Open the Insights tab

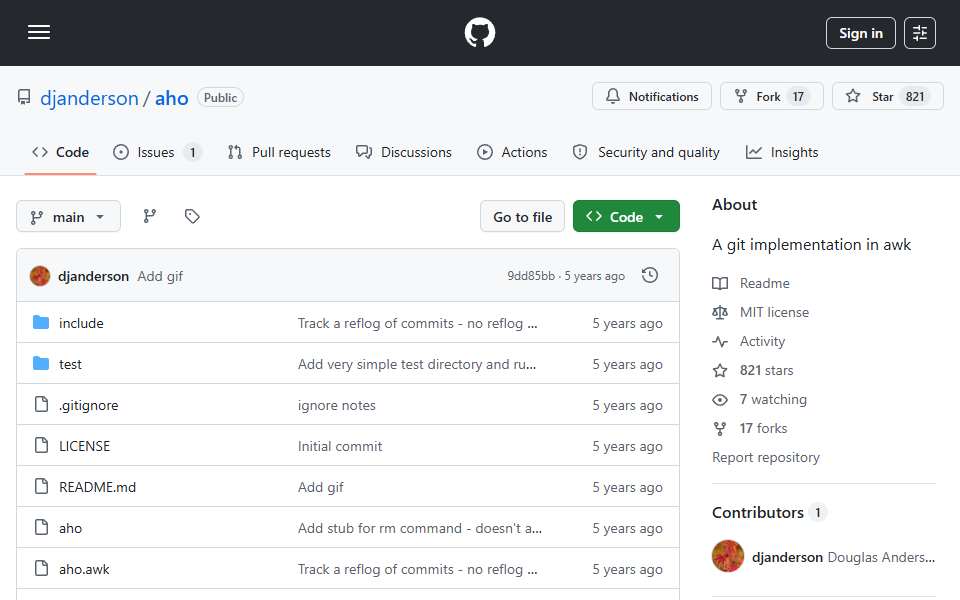tap(782, 152)
